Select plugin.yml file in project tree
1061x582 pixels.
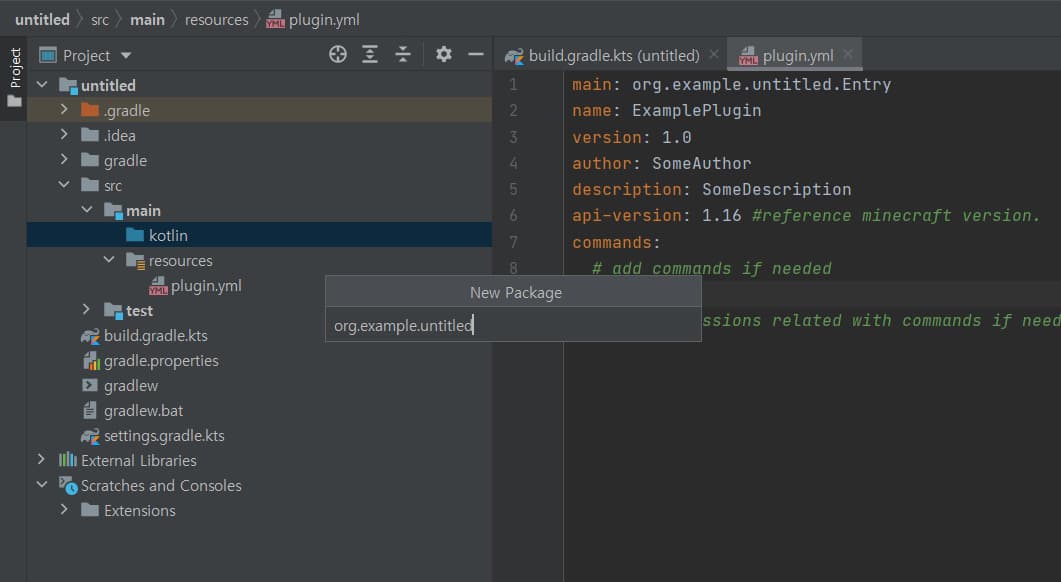click(x=206, y=286)
